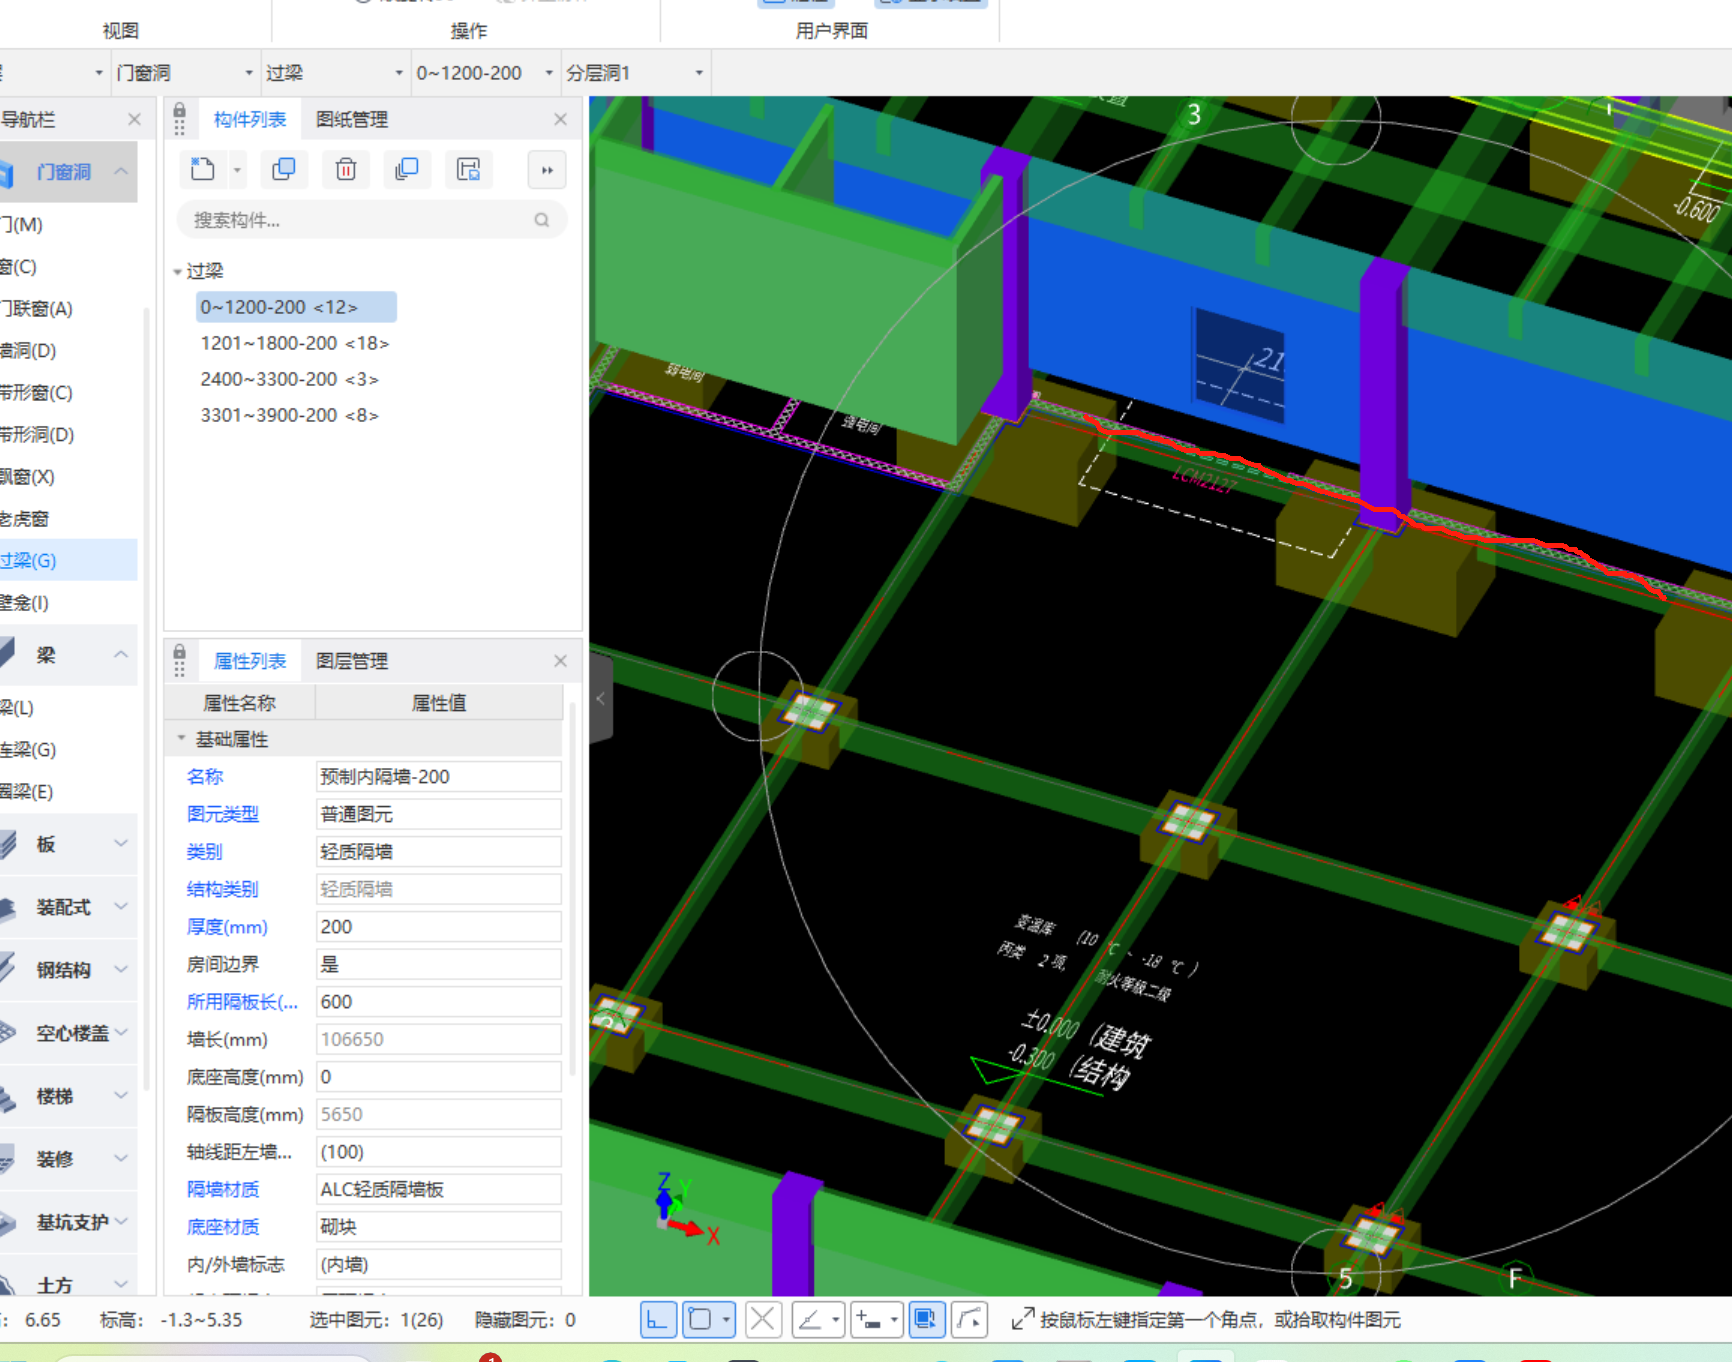The height and width of the screenshot is (1362, 1732).
Task: Click the copy component icon
Action: [284, 170]
